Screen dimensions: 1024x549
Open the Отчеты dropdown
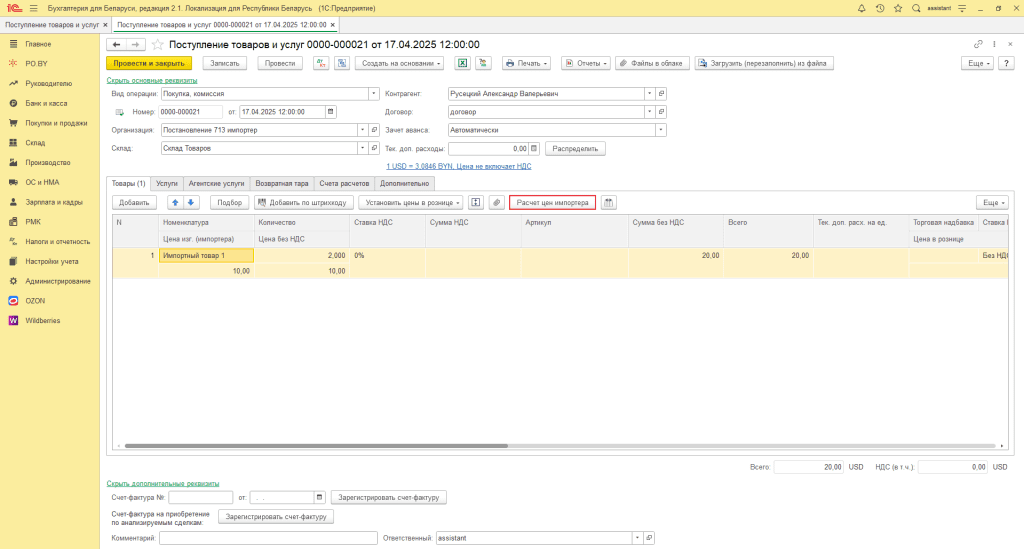[586, 63]
